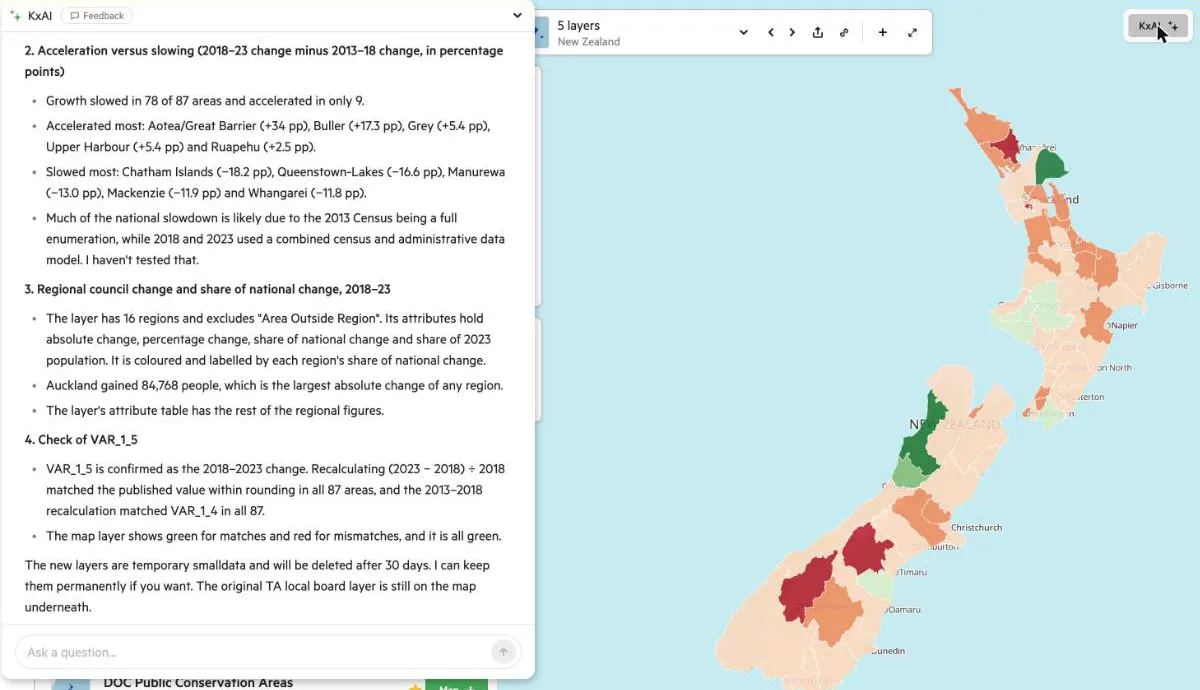Click heading '3. Regional council change and share'
This screenshot has width=1200, height=690.
point(207,289)
